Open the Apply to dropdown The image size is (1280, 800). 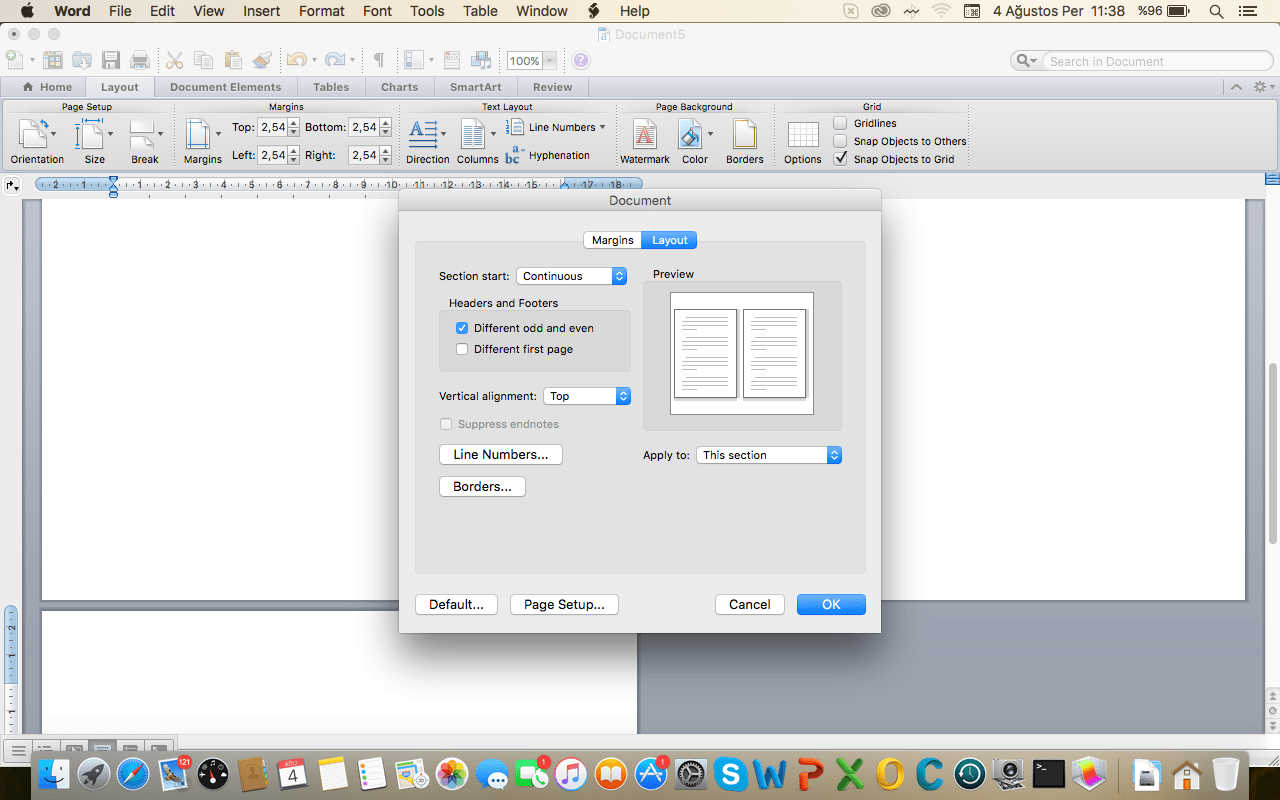[768, 455]
